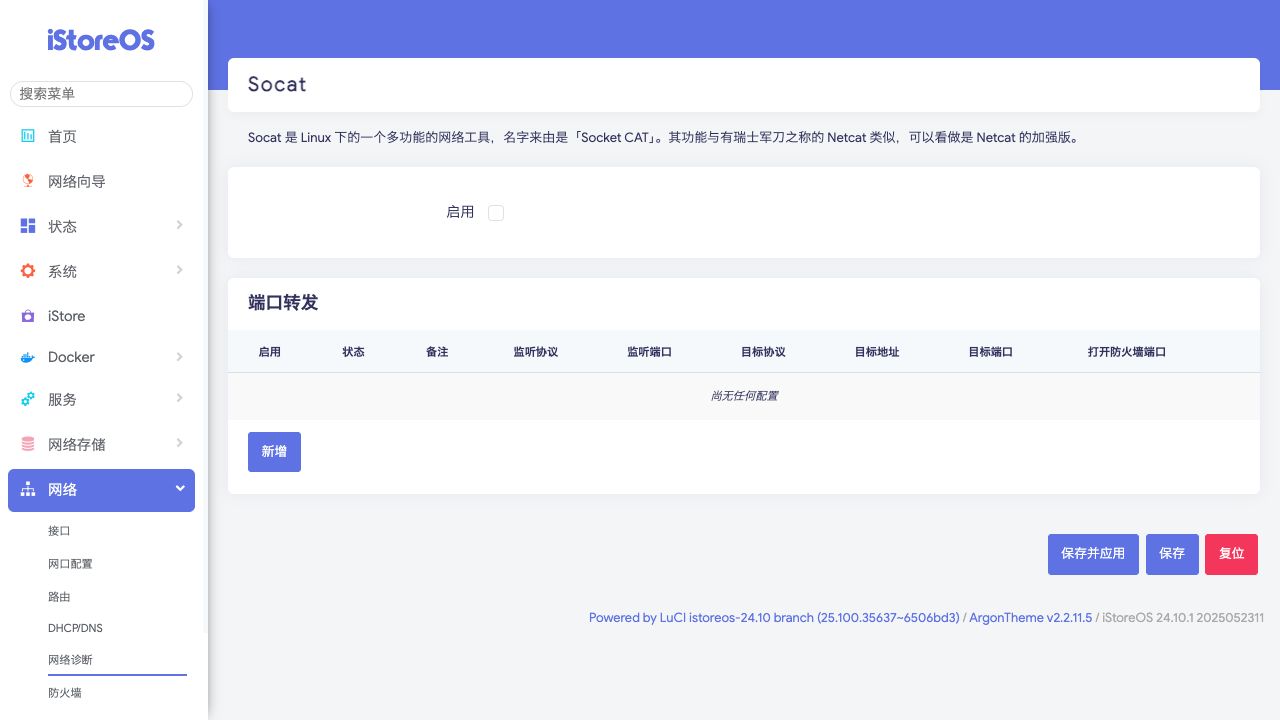The image size is (1280, 720).
Task: Click the System (系统) gear icon
Action: pos(28,271)
